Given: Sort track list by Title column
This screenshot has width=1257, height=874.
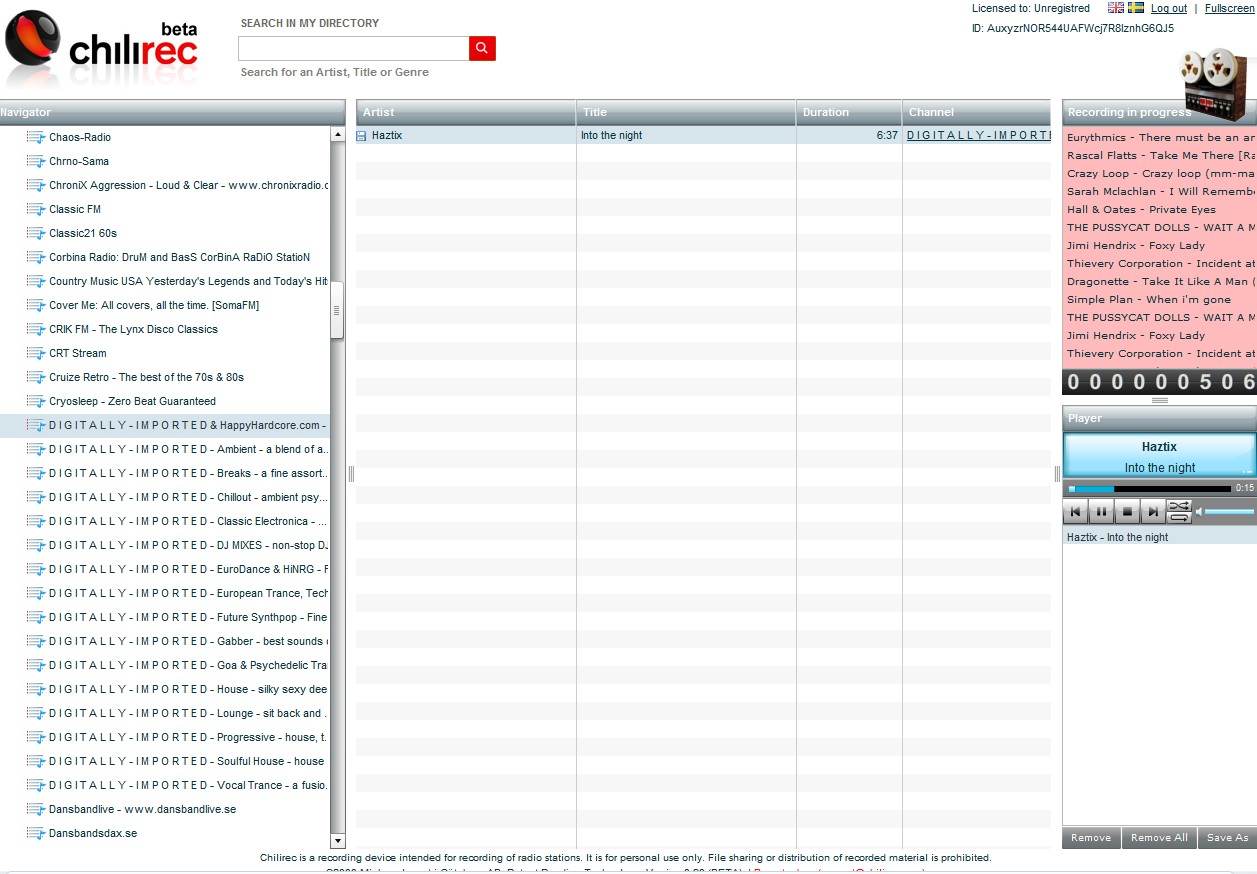Looking at the screenshot, I should 686,112.
